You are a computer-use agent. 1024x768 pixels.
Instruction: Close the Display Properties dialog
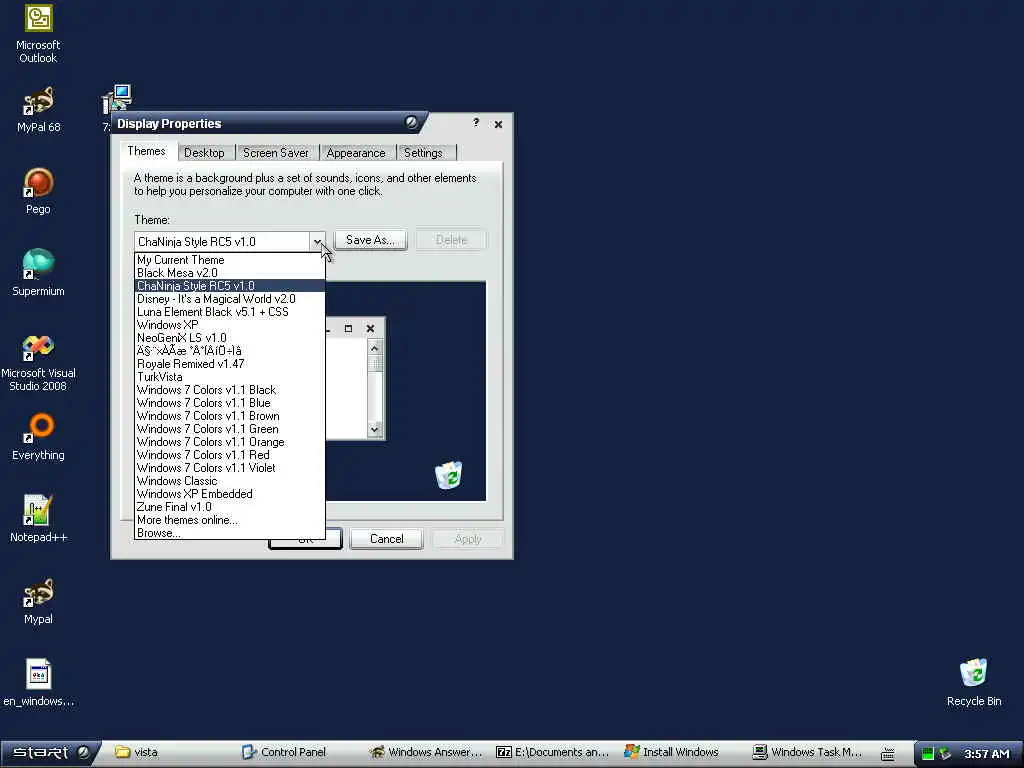pyautogui.click(x=498, y=124)
